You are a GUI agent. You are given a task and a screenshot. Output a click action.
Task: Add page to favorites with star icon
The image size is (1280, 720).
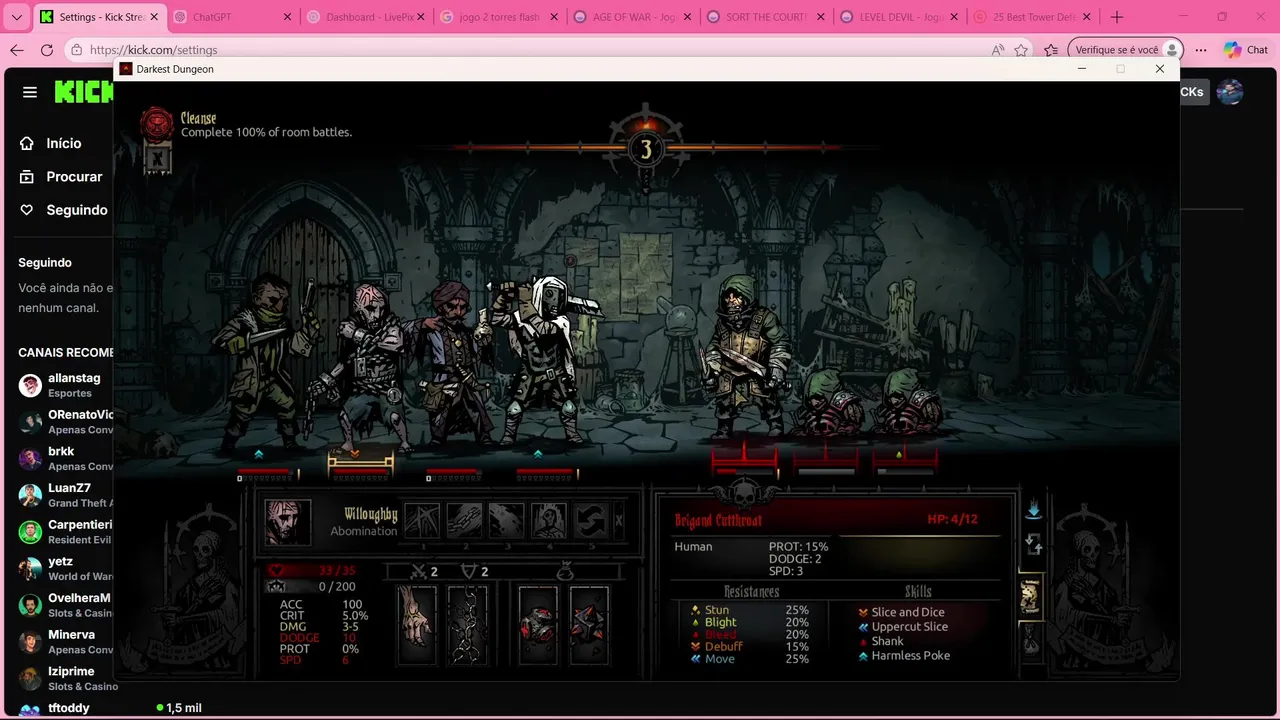pos(1021,50)
